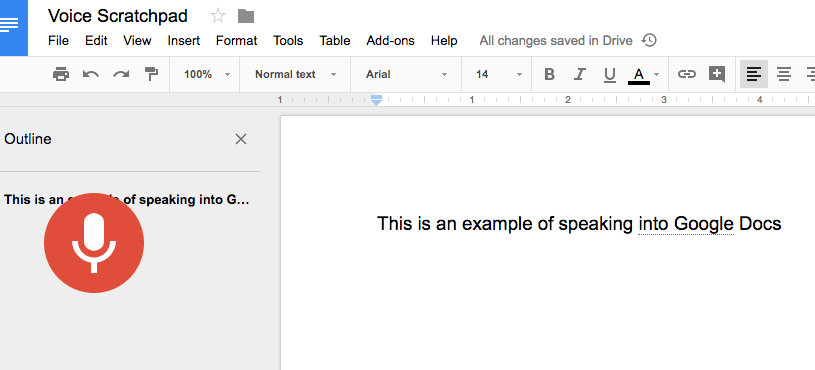Click the 'Outline' panel heading

pyautogui.click(x=28, y=139)
